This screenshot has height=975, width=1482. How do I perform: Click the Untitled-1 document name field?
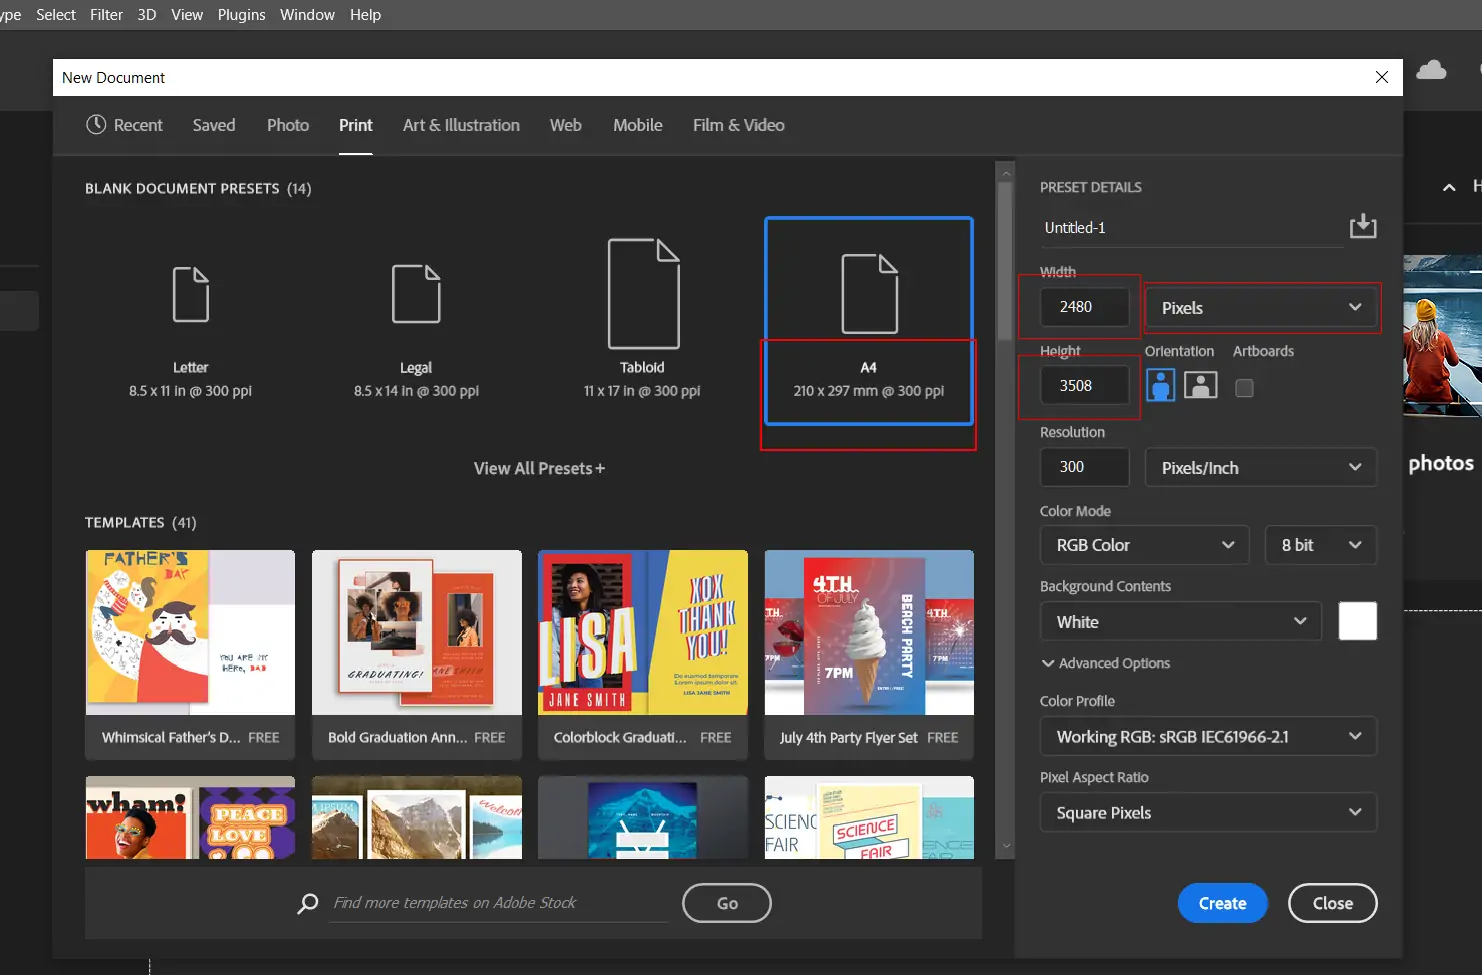(x=1191, y=228)
